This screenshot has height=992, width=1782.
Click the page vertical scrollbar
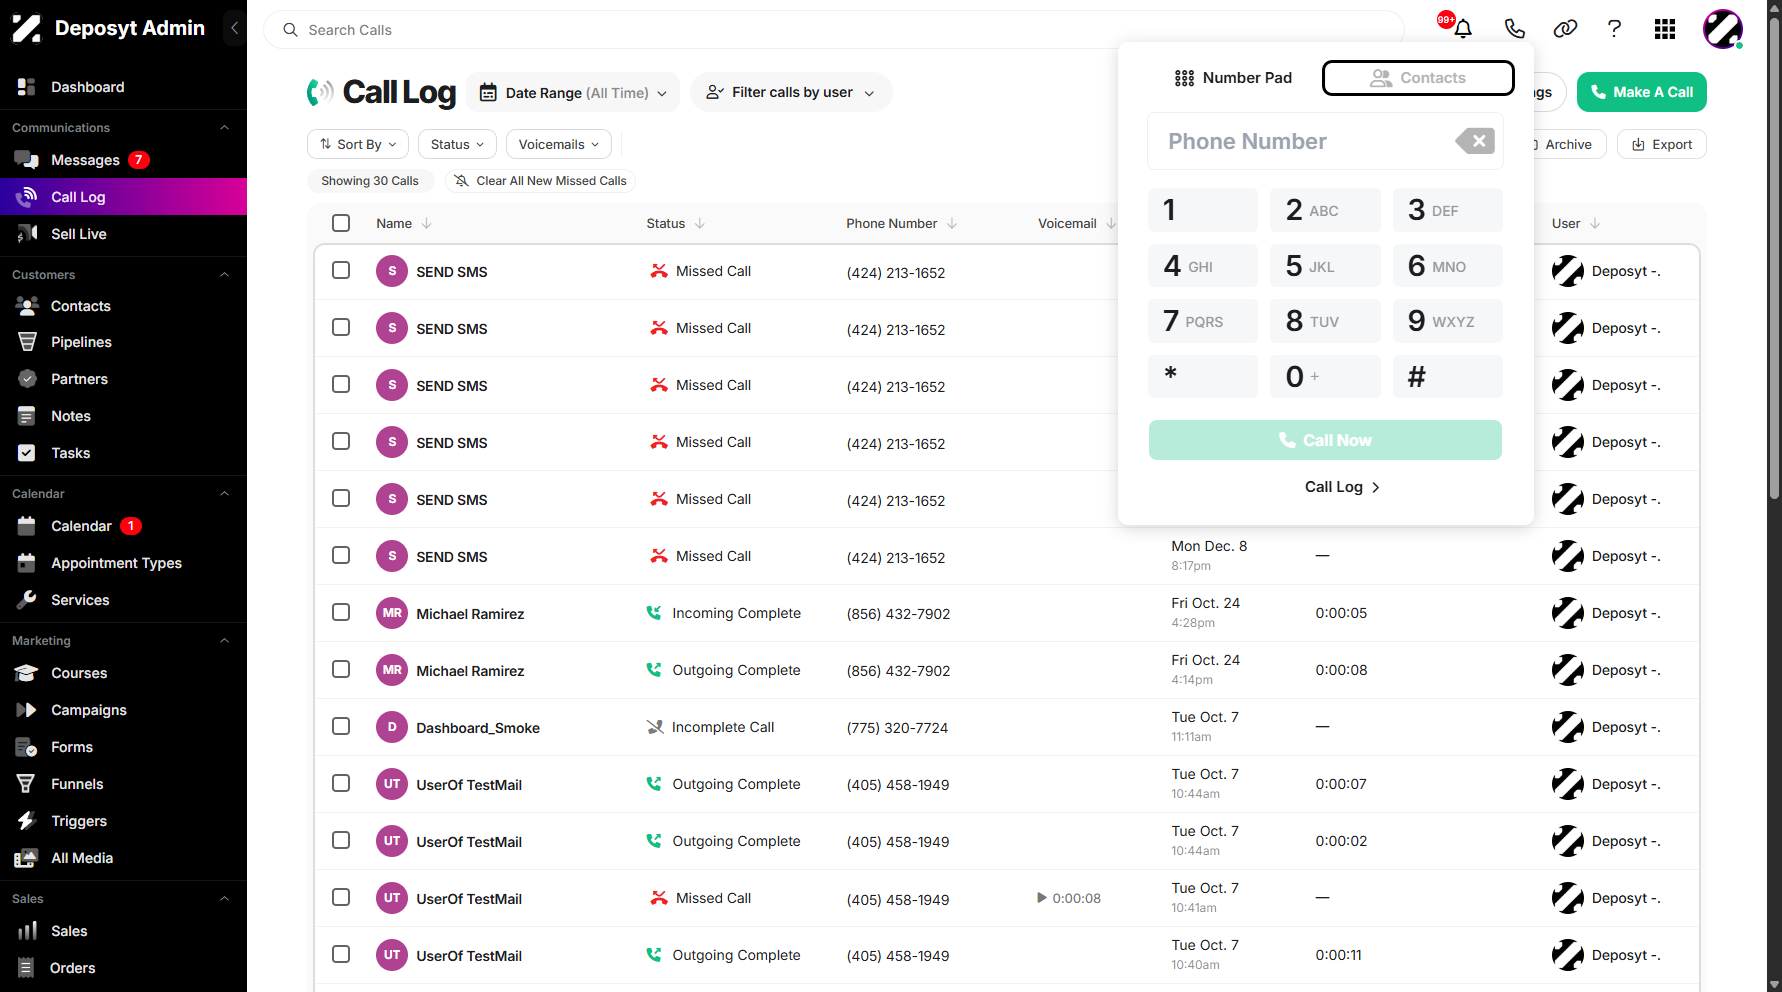[x=1774, y=260]
